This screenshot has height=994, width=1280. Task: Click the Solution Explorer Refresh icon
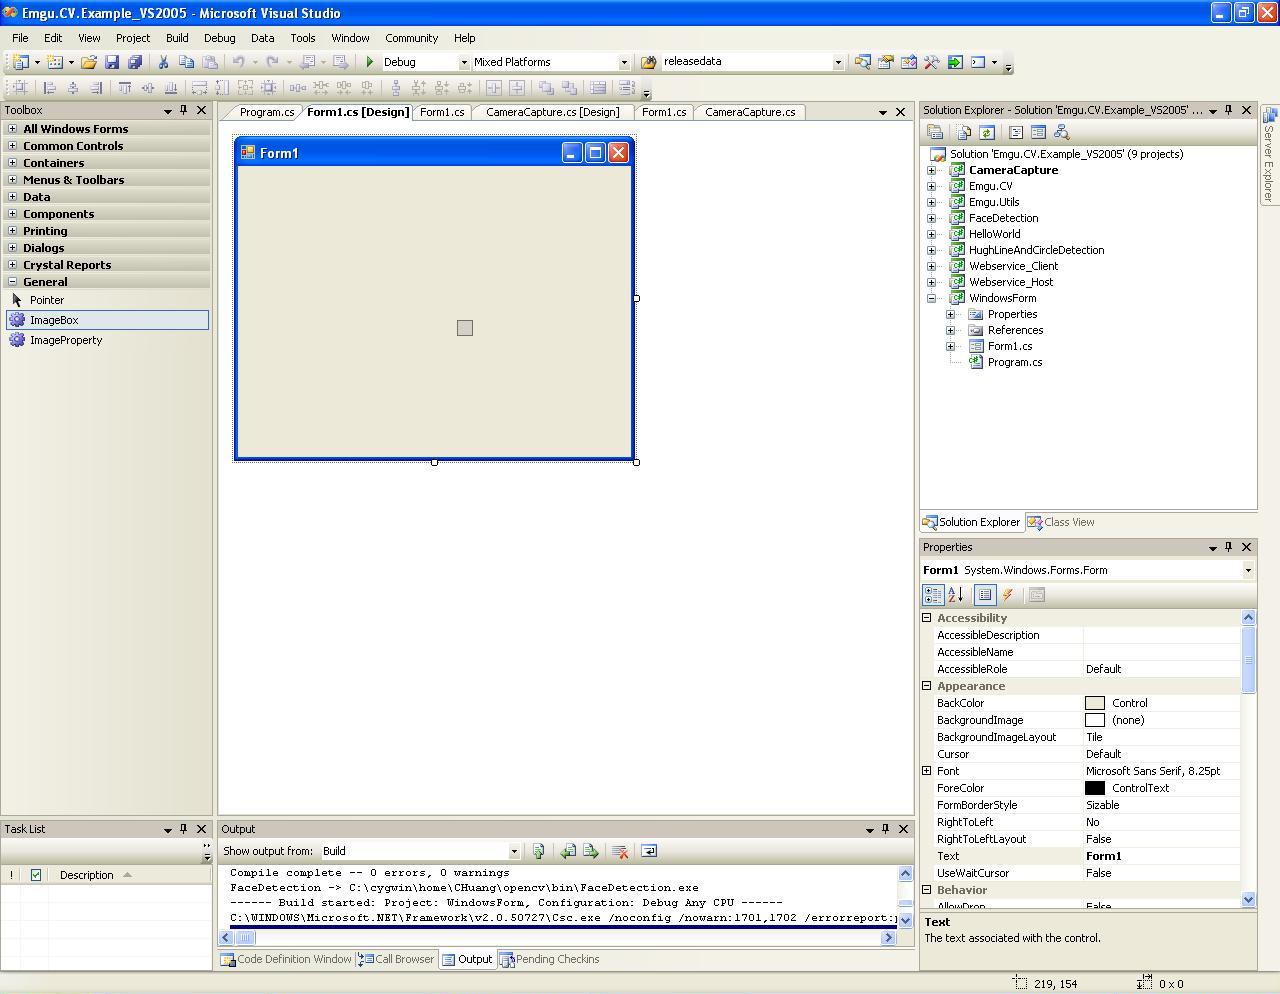point(987,132)
